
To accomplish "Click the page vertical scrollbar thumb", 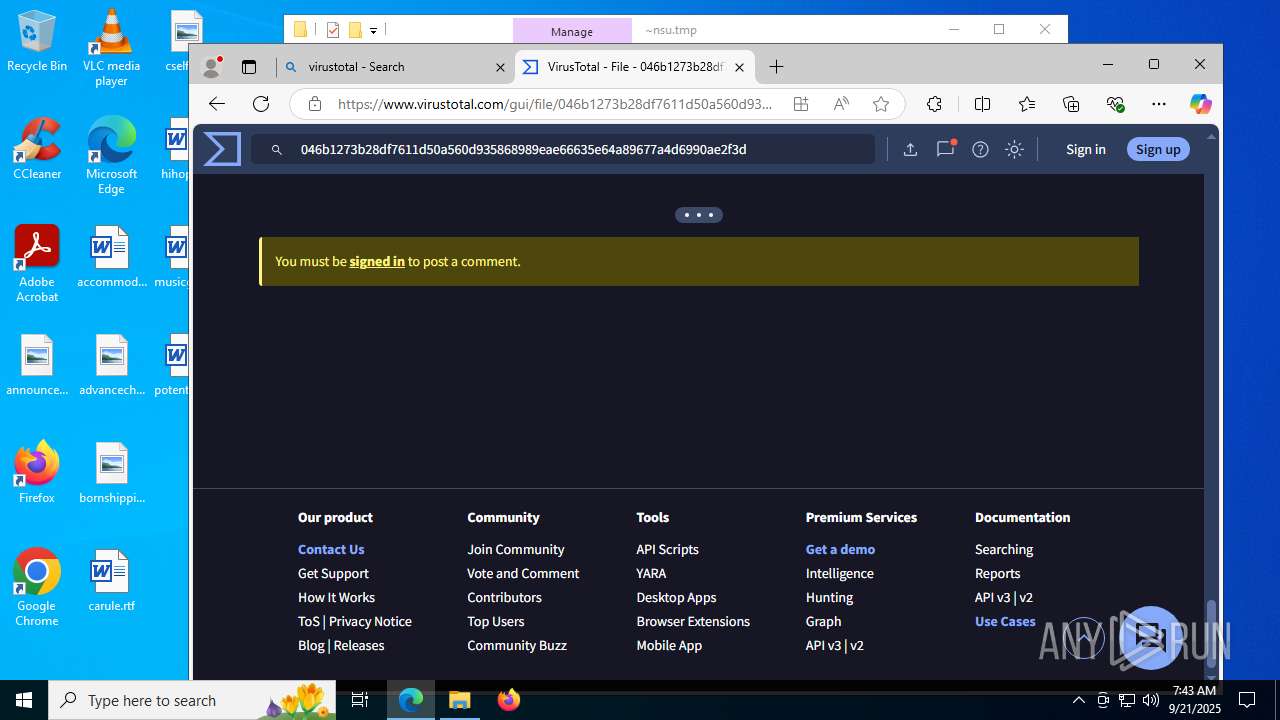I will (1213, 632).
